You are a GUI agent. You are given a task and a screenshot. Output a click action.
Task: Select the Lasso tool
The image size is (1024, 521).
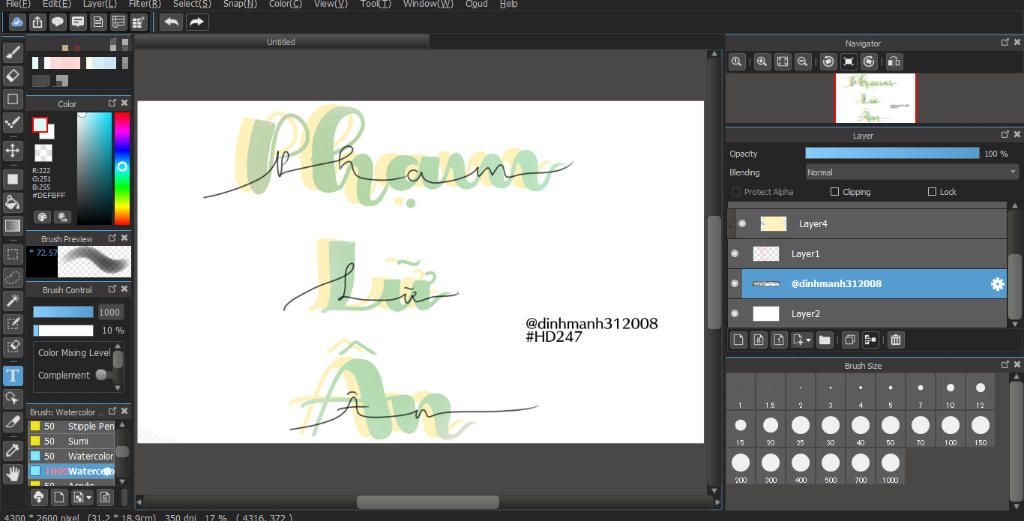[12, 277]
